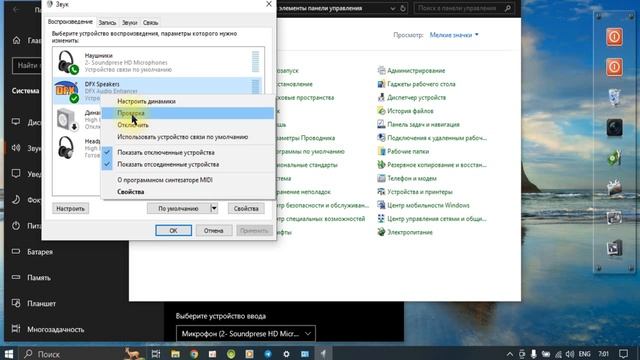Open File Explorer from the taskbar
This screenshot has width=640, height=360.
tap(176, 354)
